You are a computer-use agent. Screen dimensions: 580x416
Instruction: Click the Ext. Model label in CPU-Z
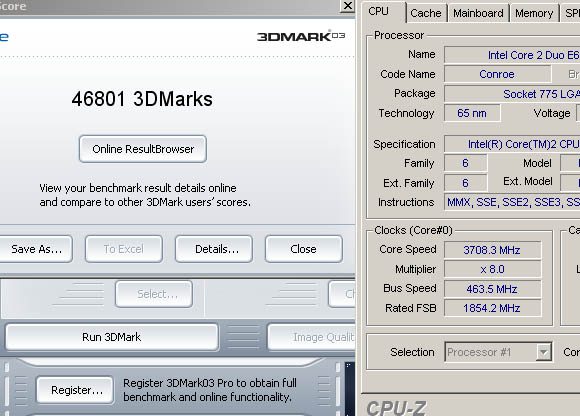(528, 181)
